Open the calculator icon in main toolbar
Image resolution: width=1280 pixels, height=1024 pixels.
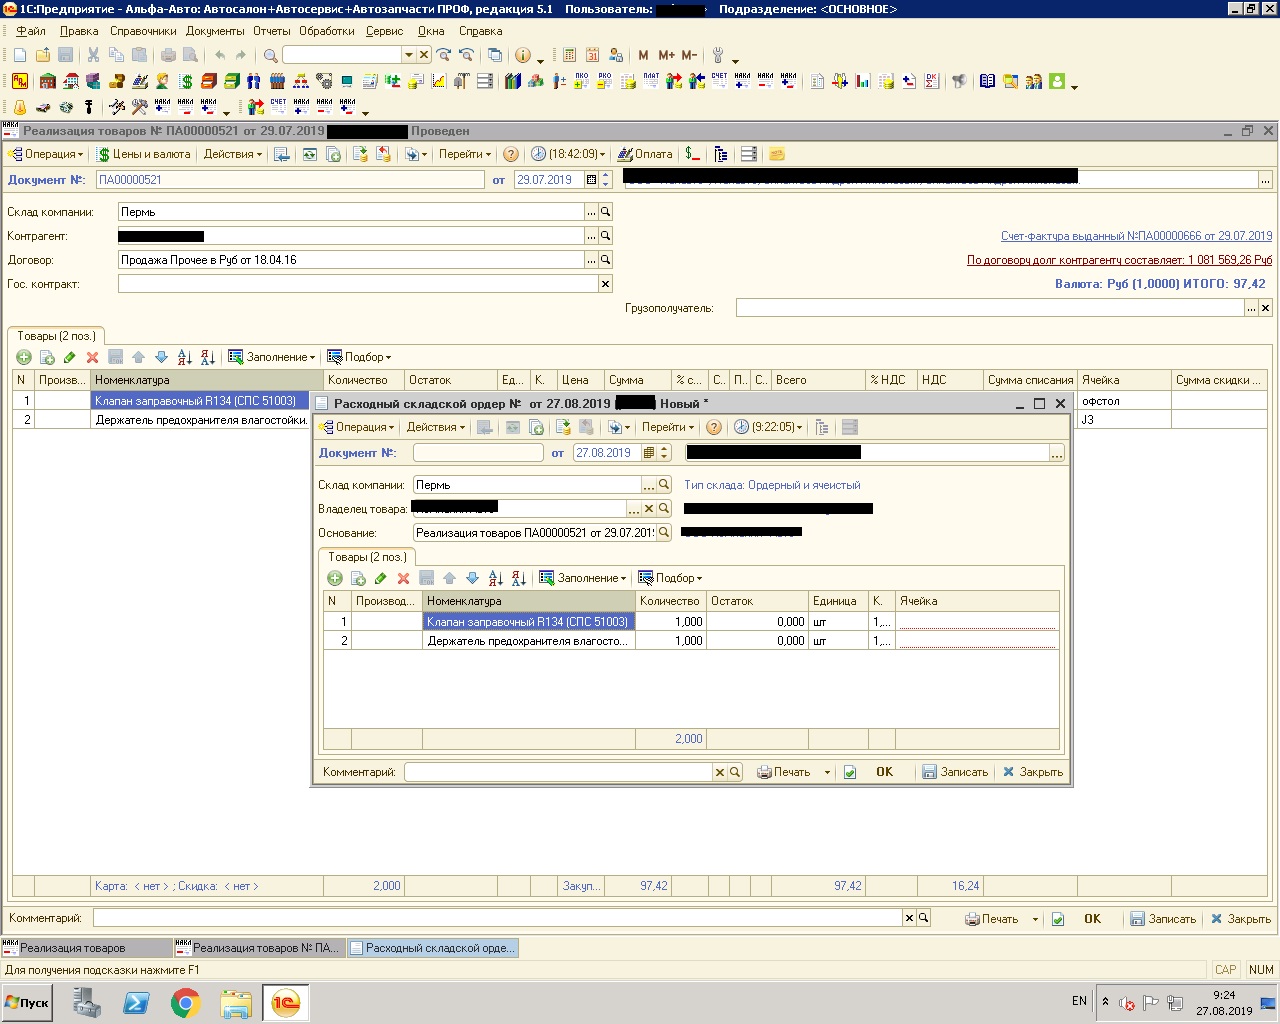[569, 55]
